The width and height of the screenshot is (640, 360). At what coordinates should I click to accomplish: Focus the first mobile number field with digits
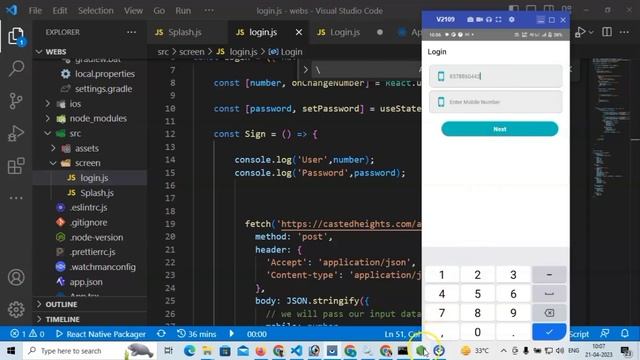496,76
